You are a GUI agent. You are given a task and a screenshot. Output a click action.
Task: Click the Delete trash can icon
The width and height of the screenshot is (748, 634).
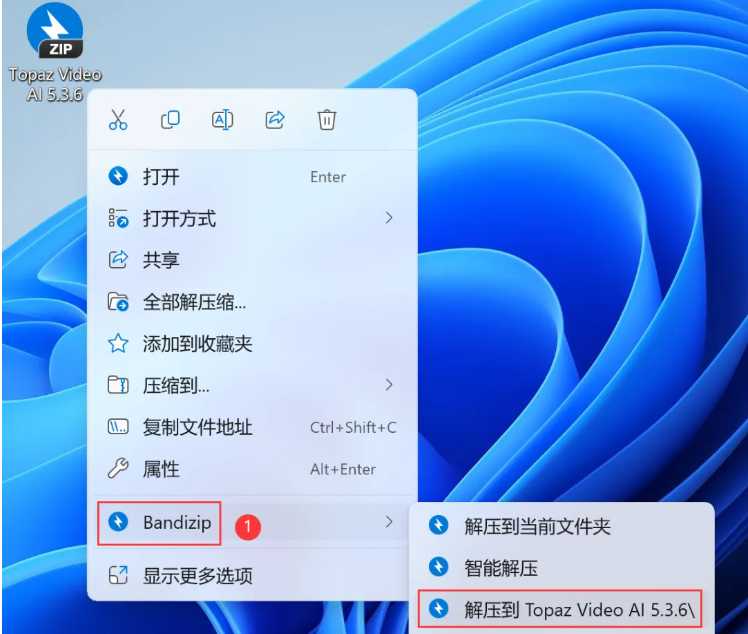(x=326, y=120)
